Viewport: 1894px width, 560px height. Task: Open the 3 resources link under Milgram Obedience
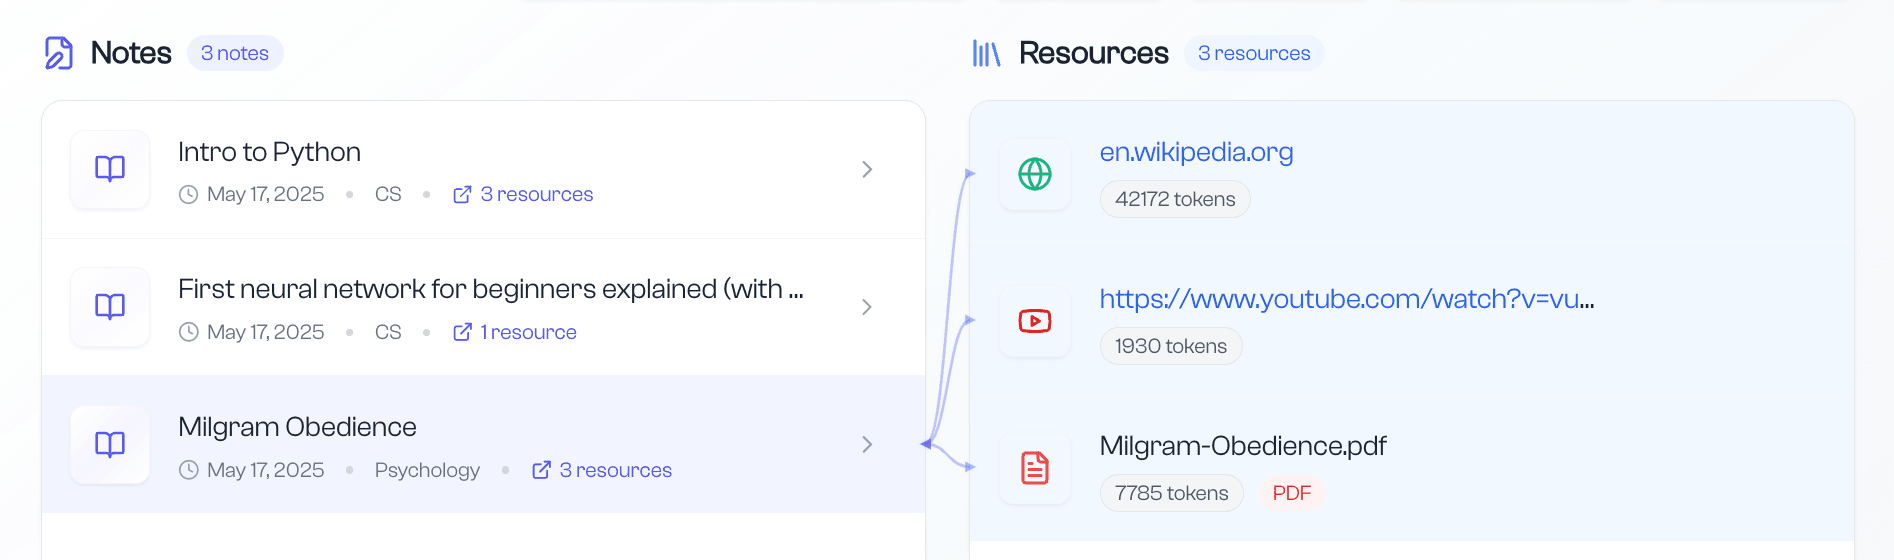click(616, 470)
